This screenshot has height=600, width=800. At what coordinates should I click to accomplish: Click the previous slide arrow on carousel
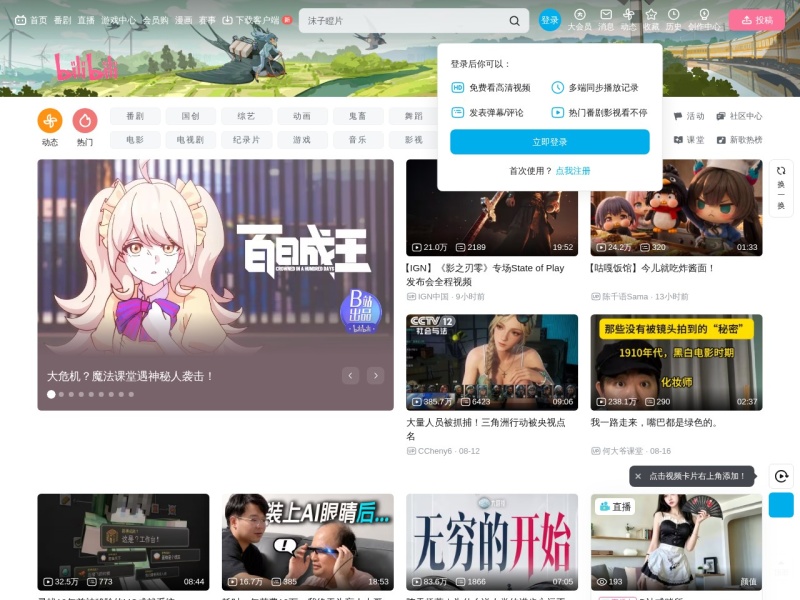point(351,376)
